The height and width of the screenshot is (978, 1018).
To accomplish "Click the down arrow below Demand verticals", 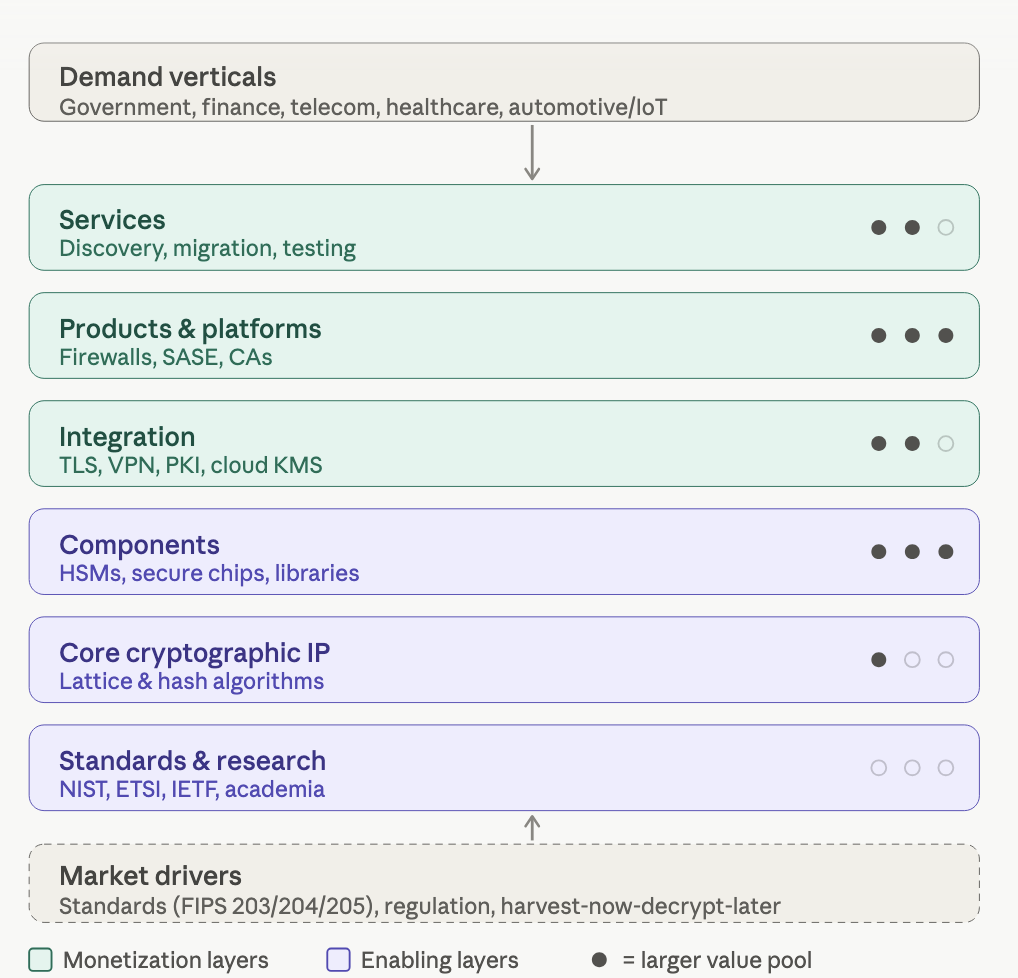I will tap(532, 153).
